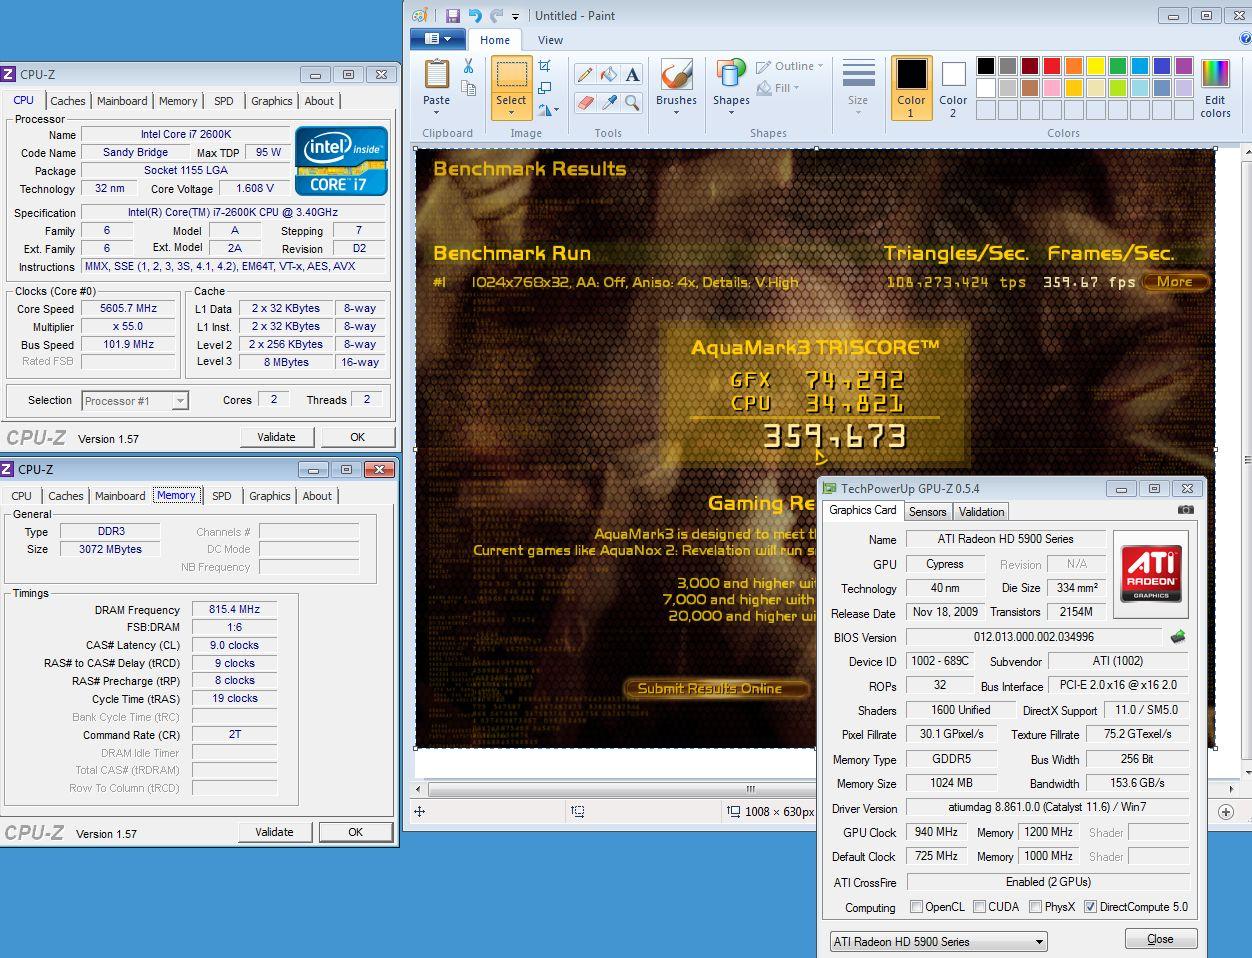Open the Caches tab in top CPU-Z window
This screenshot has height=958, width=1252.
pos(68,101)
